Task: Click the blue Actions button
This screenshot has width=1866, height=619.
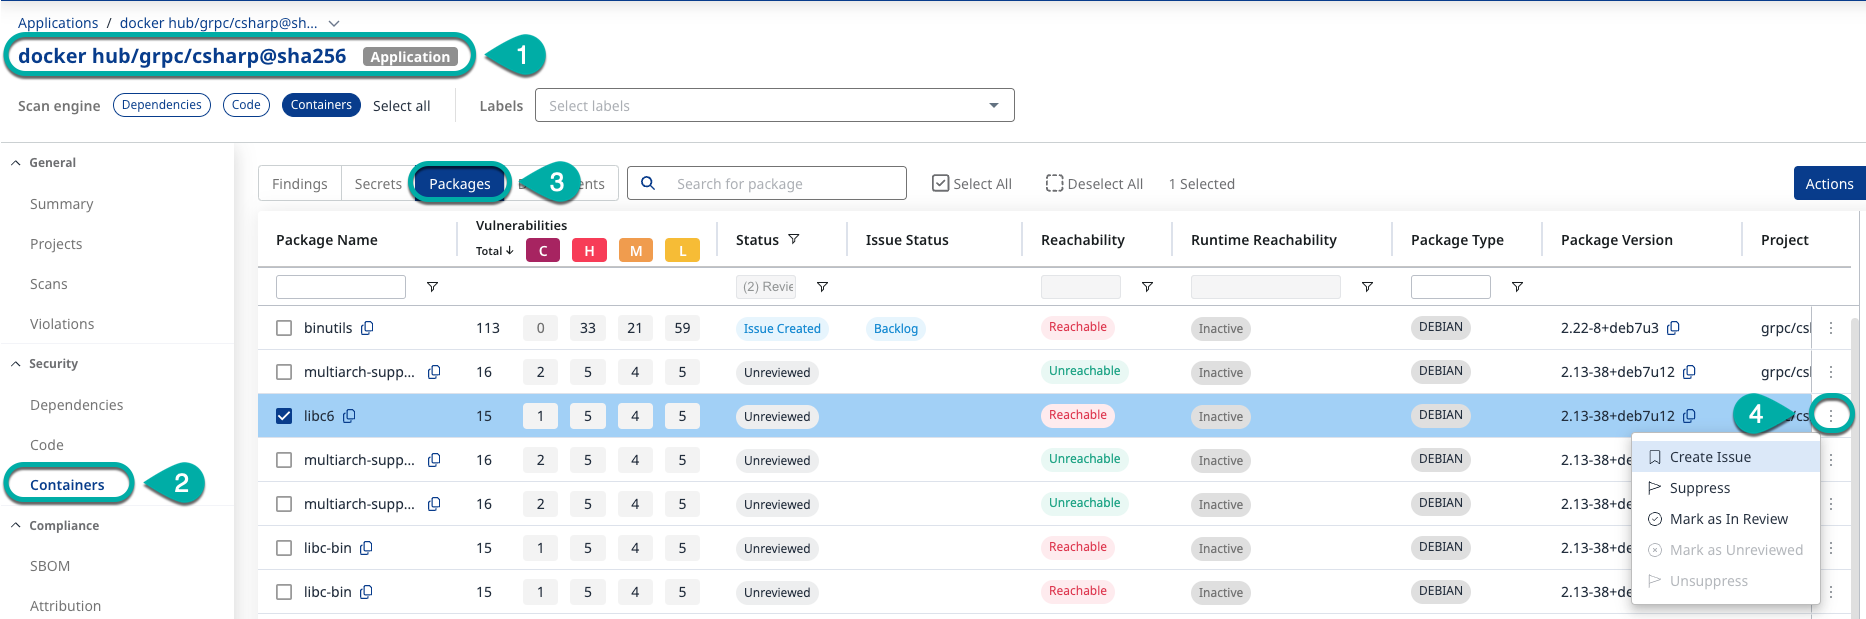Action: [x=1828, y=184]
